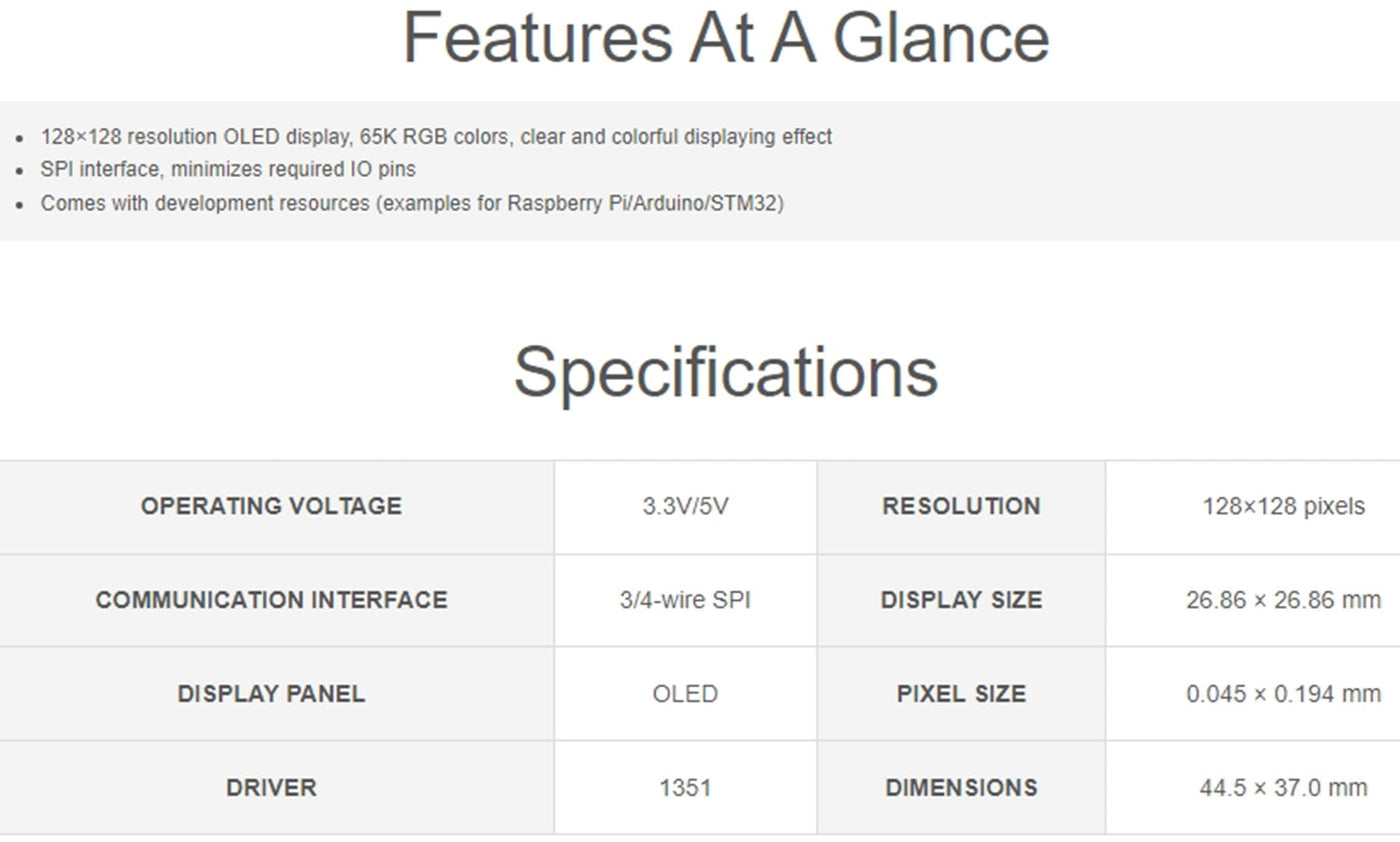1400x842 pixels.
Task: Select the 1351 driver value cell
Action: tap(685, 788)
